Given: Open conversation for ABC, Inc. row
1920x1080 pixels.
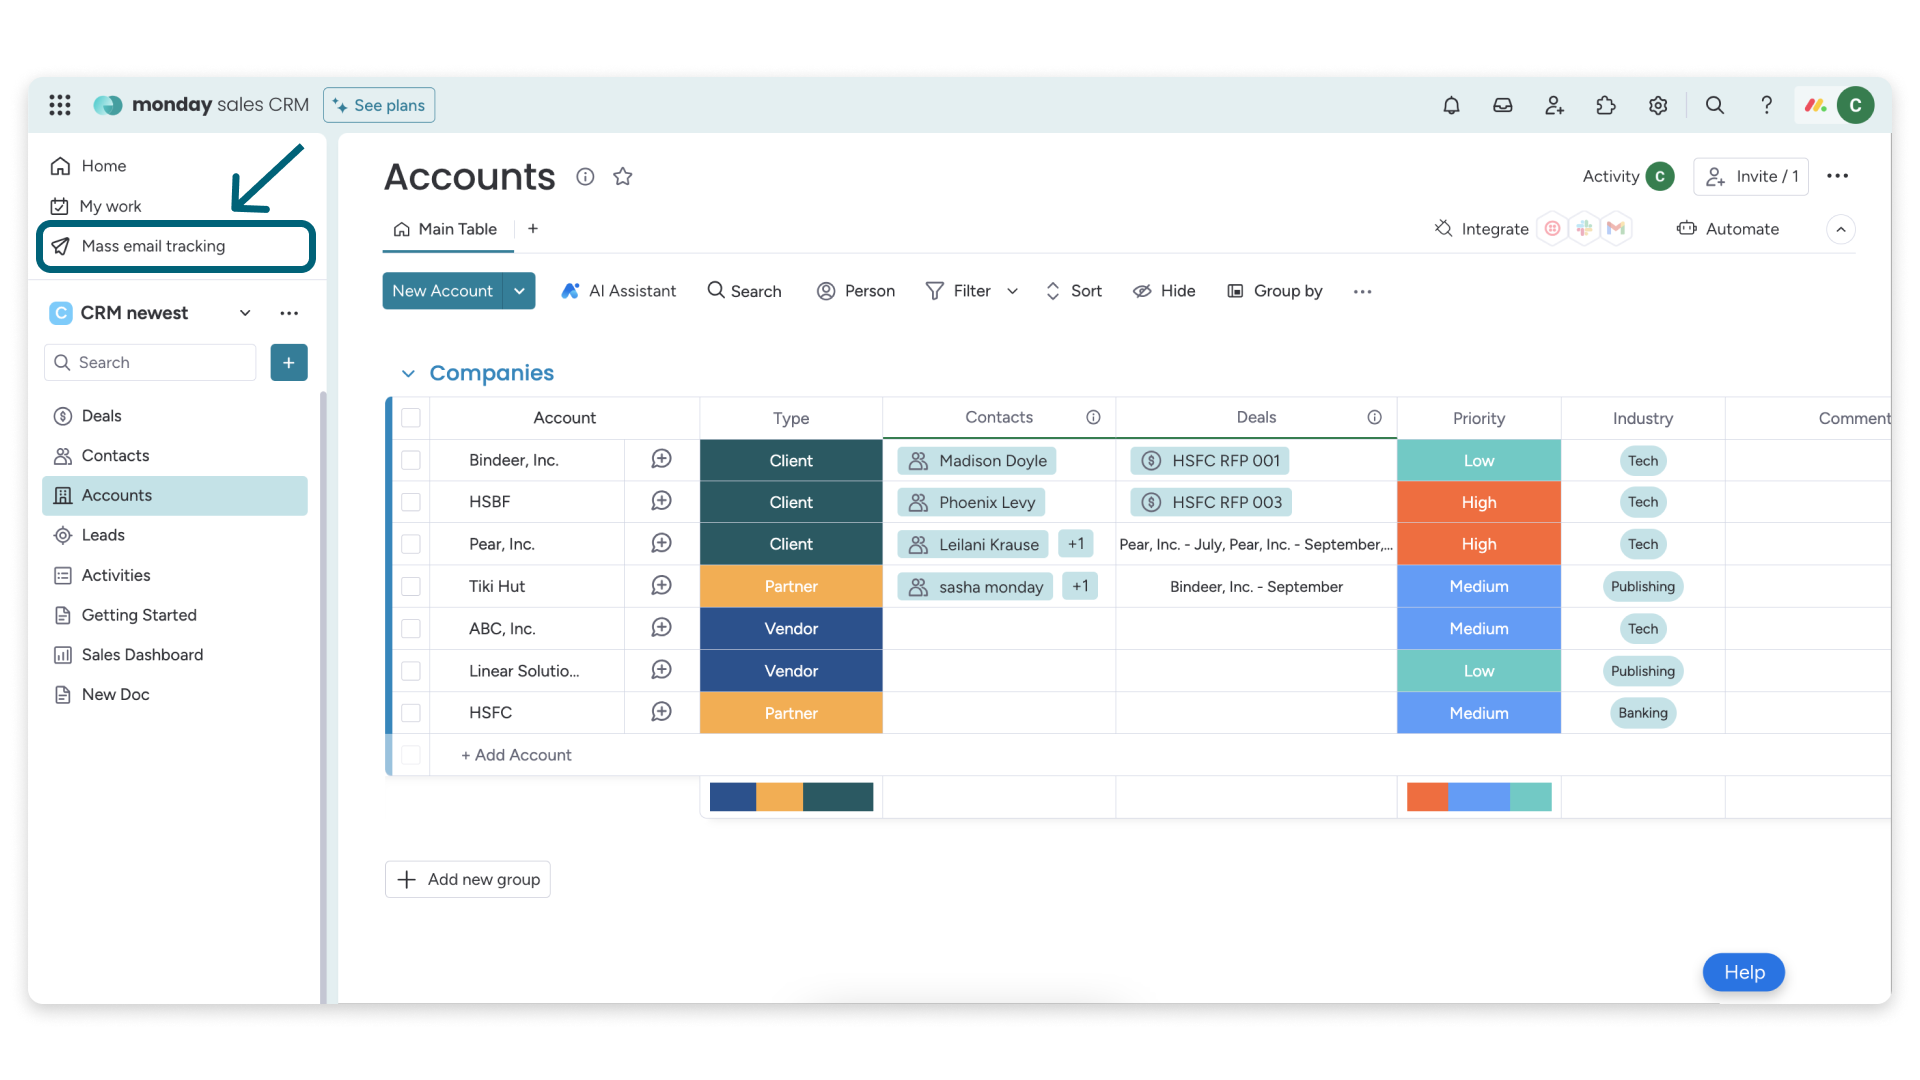Looking at the screenshot, I should pyautogui.click(x=661, y=628).
